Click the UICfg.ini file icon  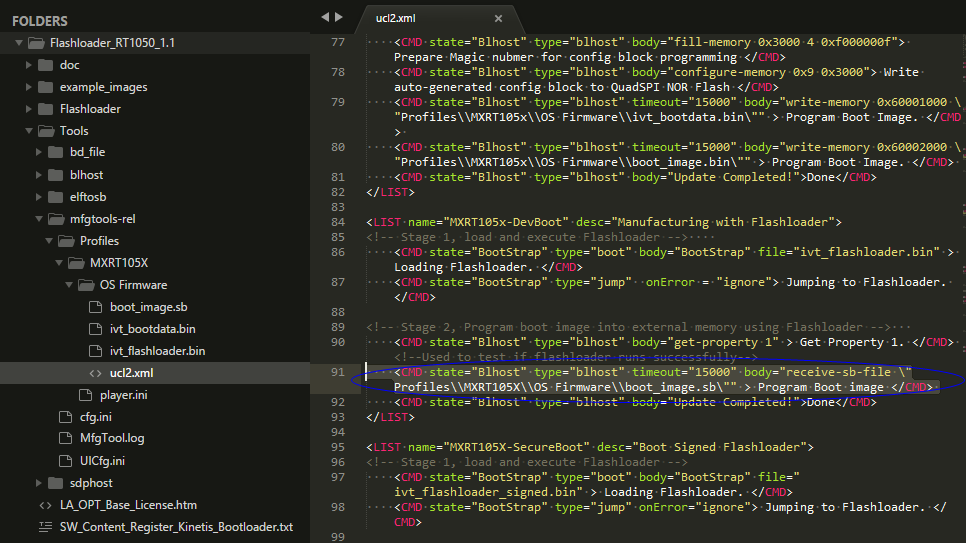tap(65, 460)
